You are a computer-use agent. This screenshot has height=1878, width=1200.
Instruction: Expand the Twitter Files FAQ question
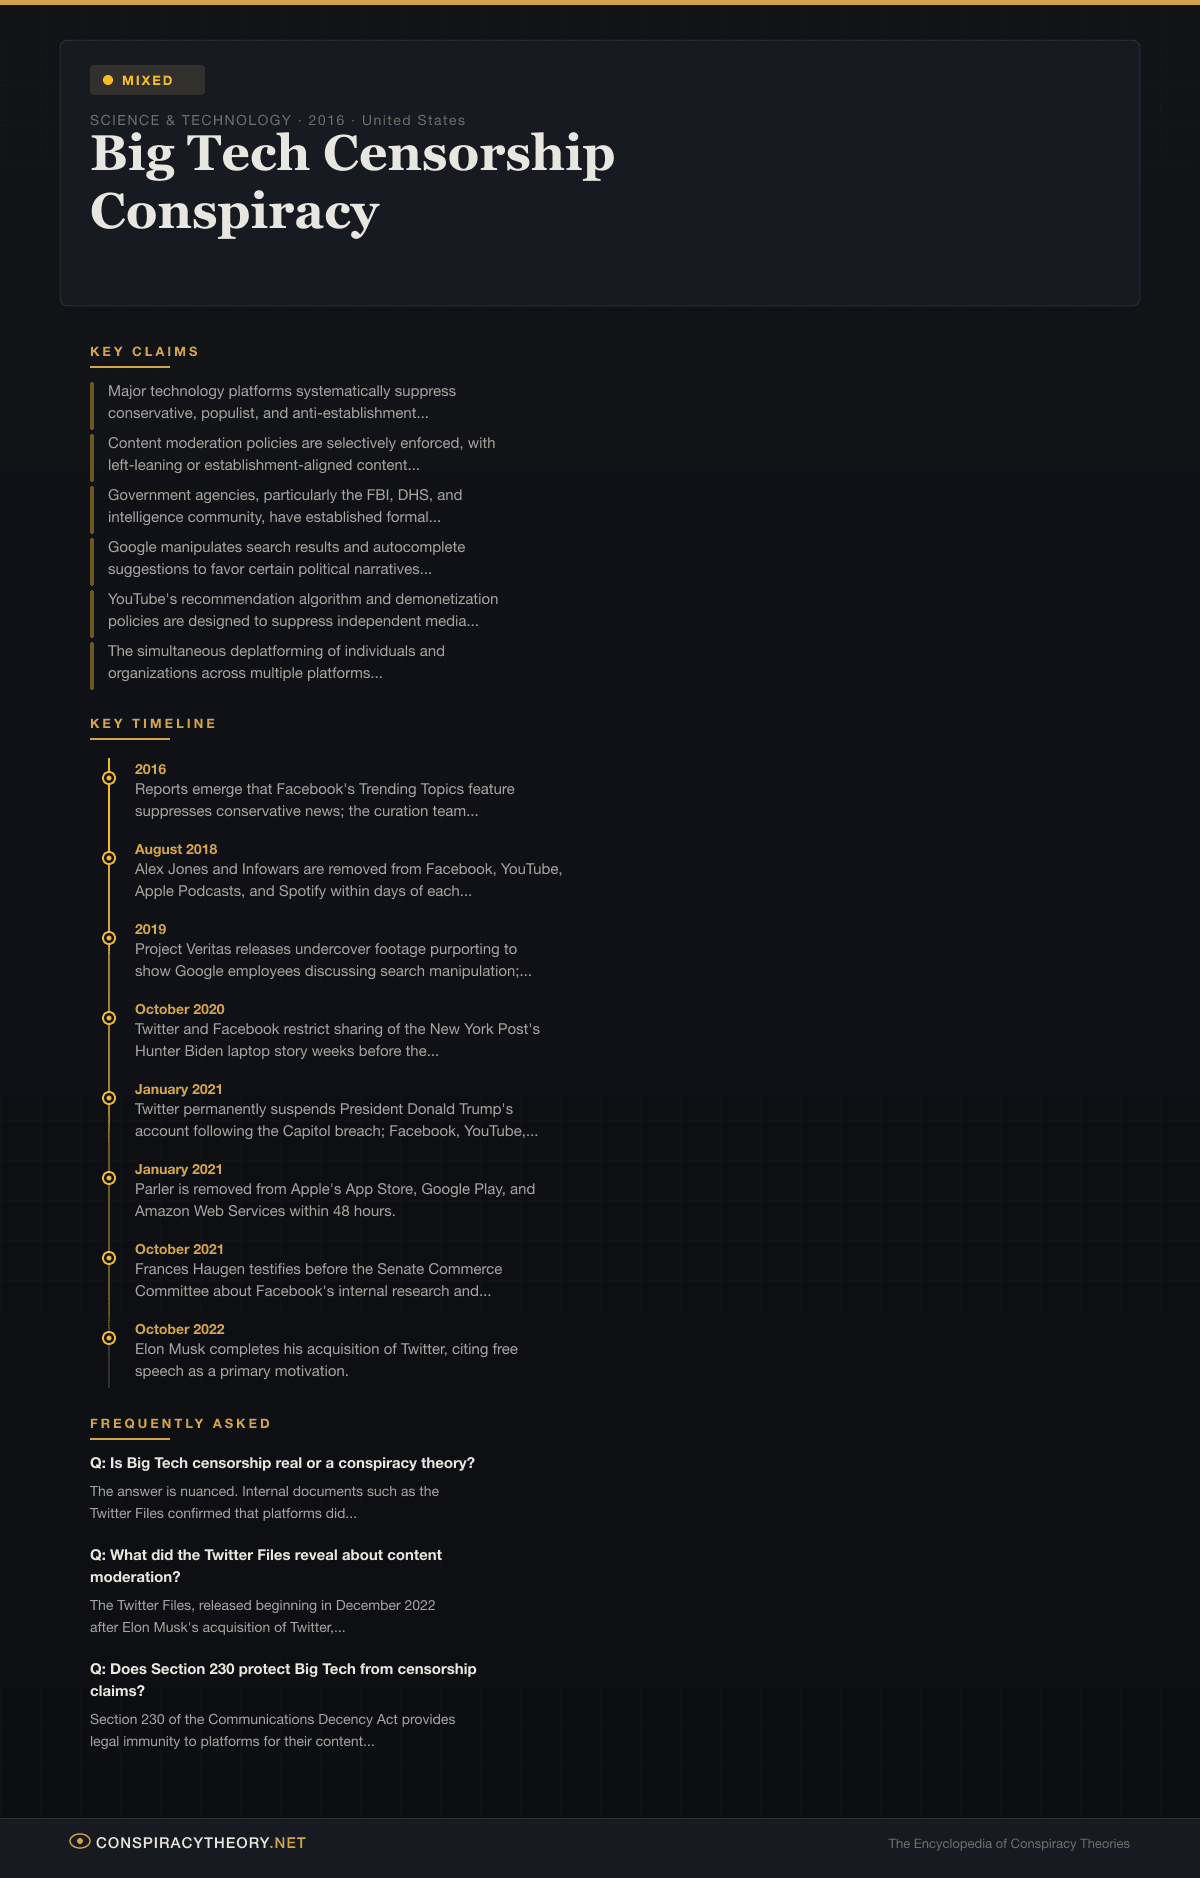click(266, 1566)
